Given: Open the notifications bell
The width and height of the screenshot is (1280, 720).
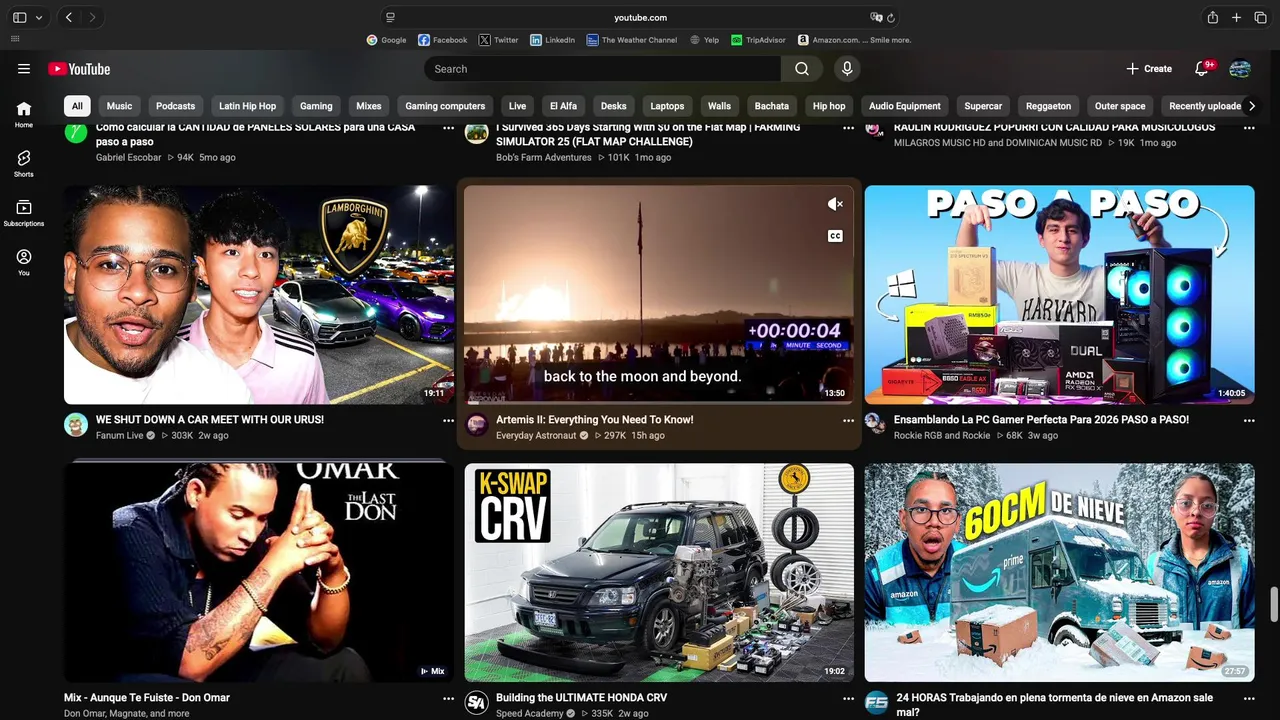Looking at the screenshot, I should pos(1203,69).
